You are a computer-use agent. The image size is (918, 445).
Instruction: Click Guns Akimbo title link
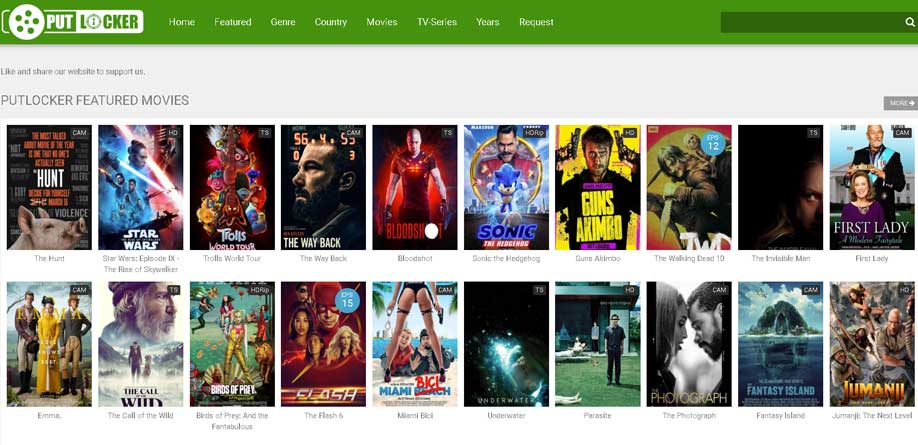pos(598,258)
